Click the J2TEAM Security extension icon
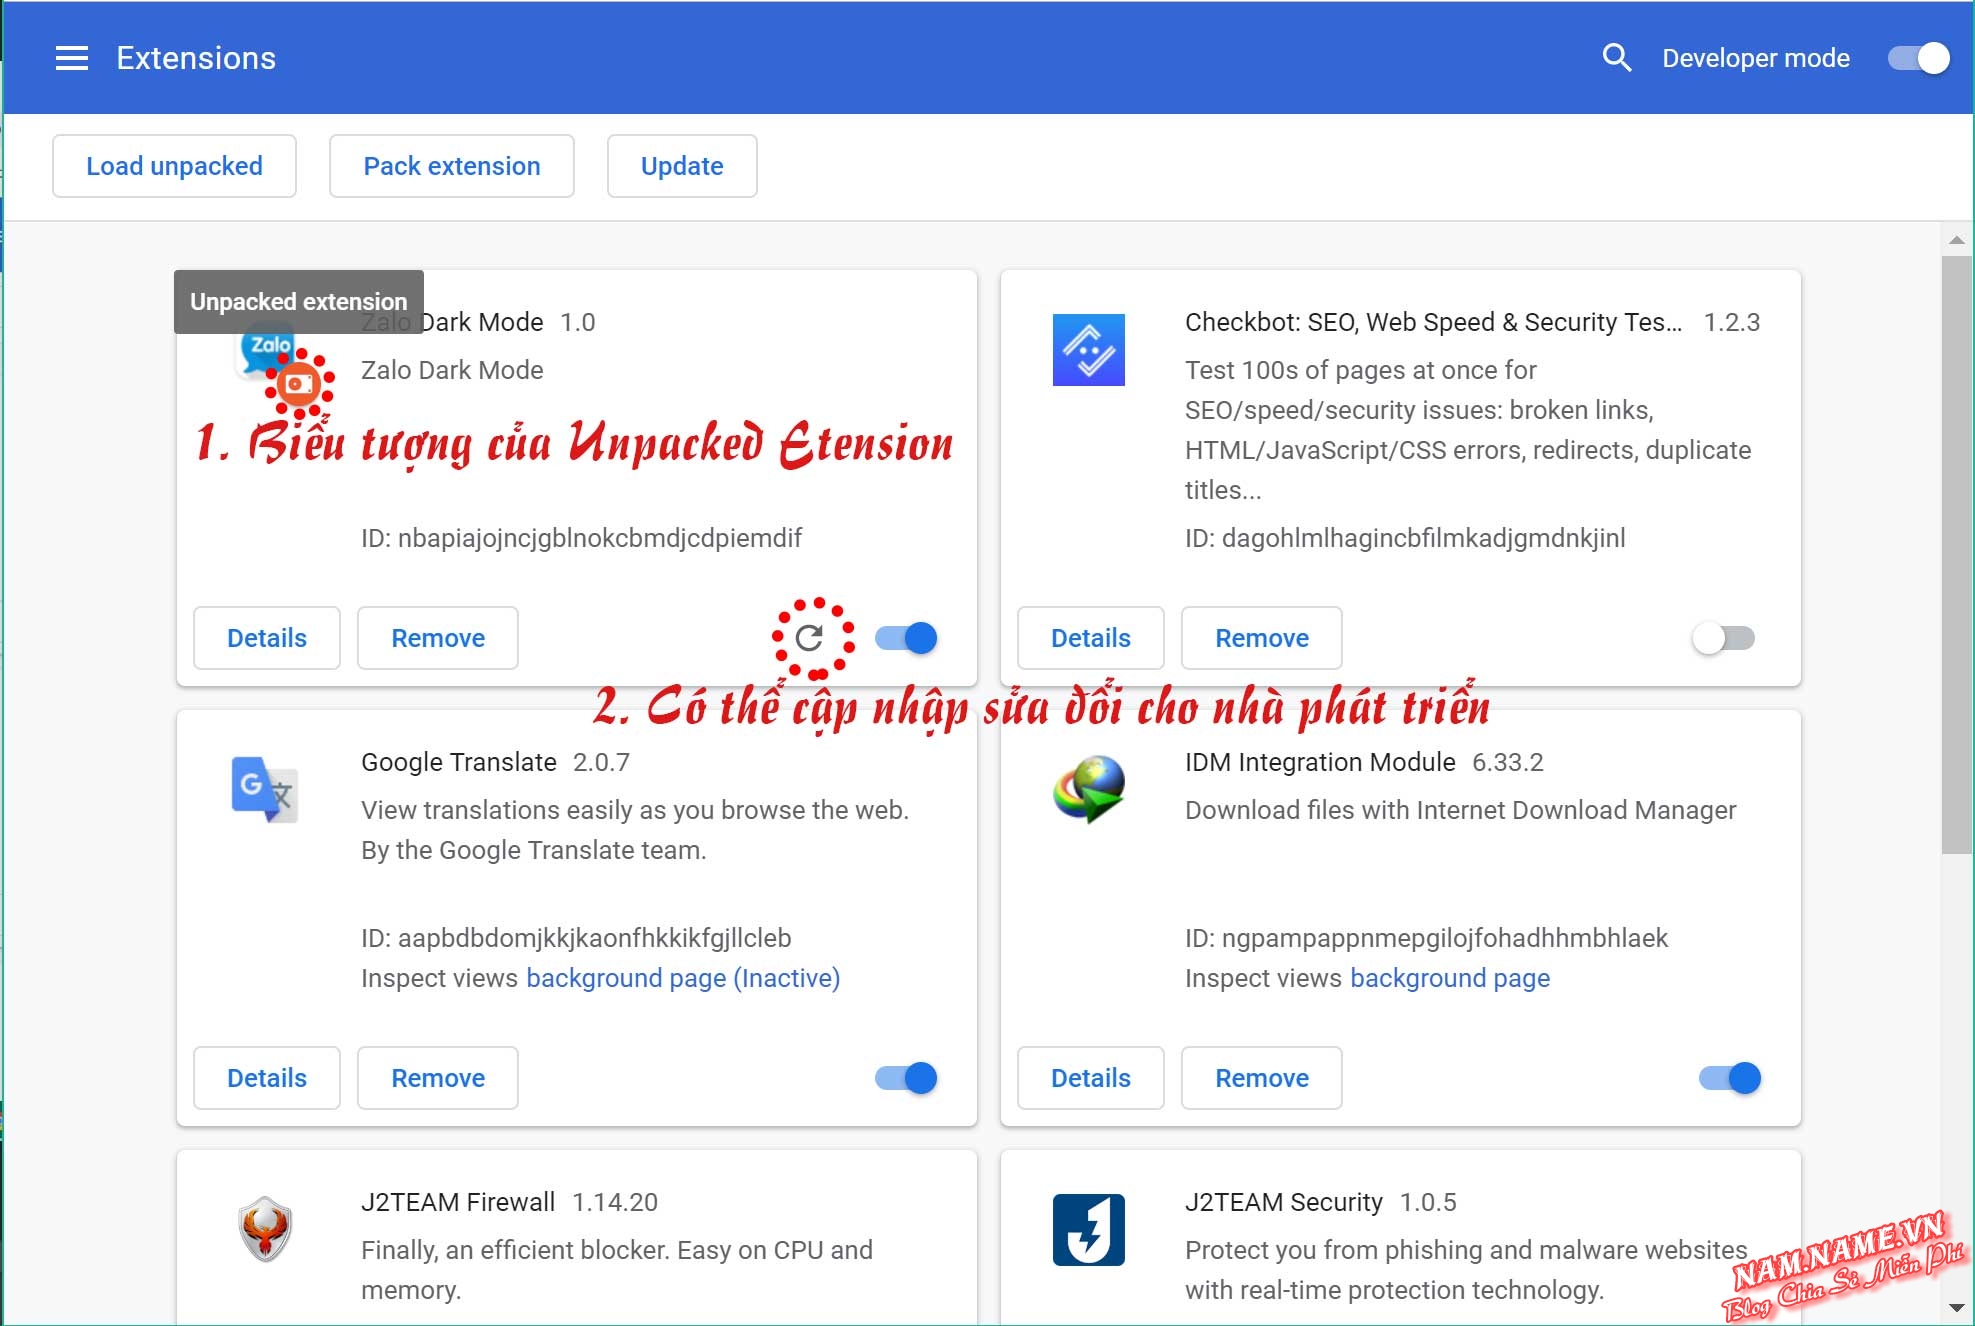This screenshot has height=1326, width=1975. pyautogui.click(x=1088, y=1229)
